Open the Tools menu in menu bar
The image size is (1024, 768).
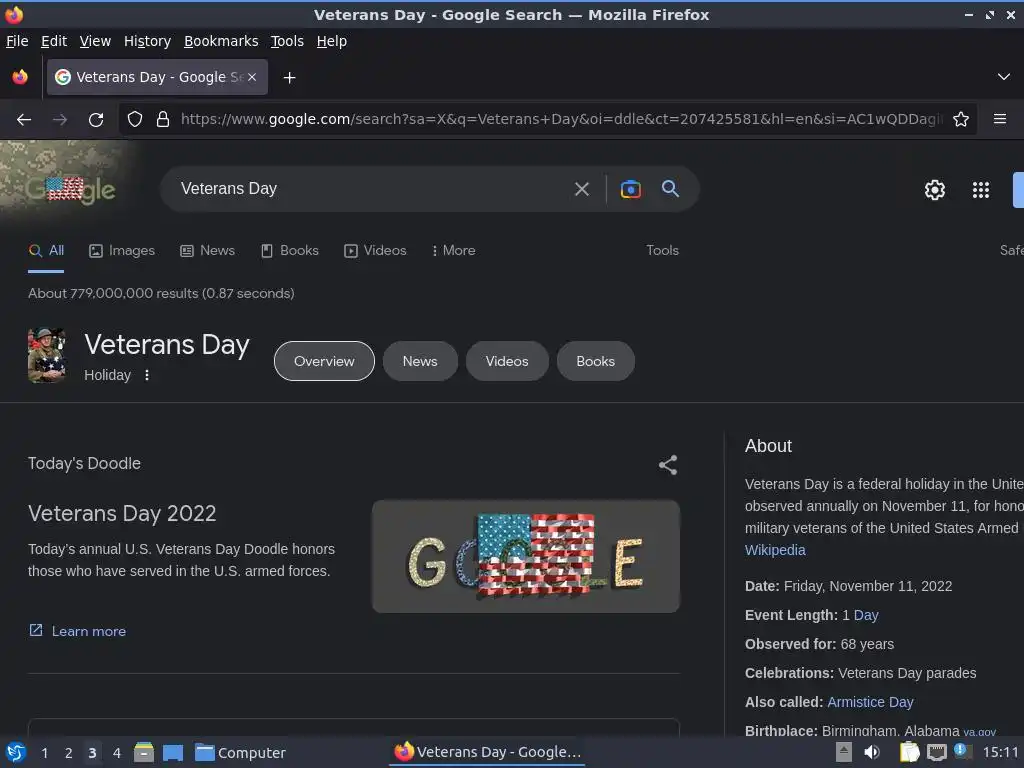point(287,41)
